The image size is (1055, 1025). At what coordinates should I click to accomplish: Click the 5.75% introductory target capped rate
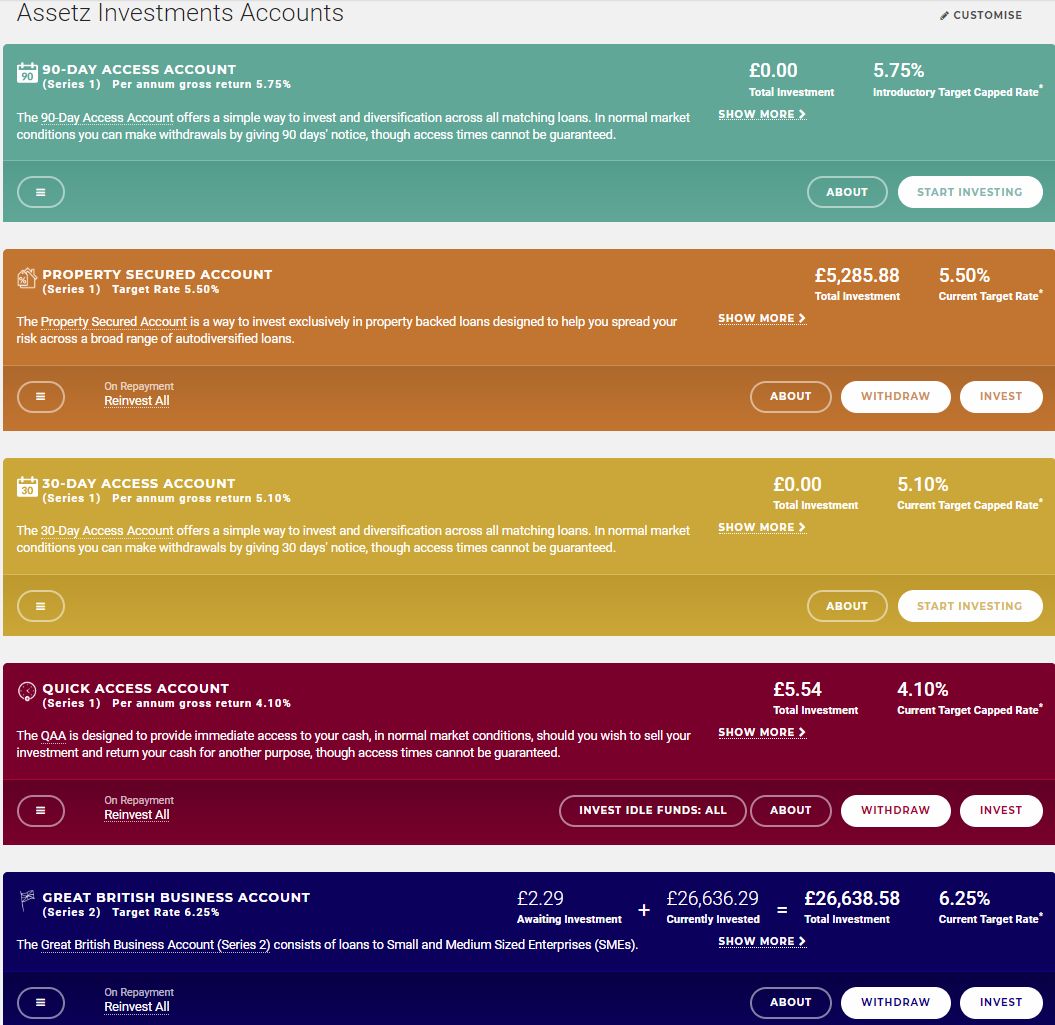(898, 71)
